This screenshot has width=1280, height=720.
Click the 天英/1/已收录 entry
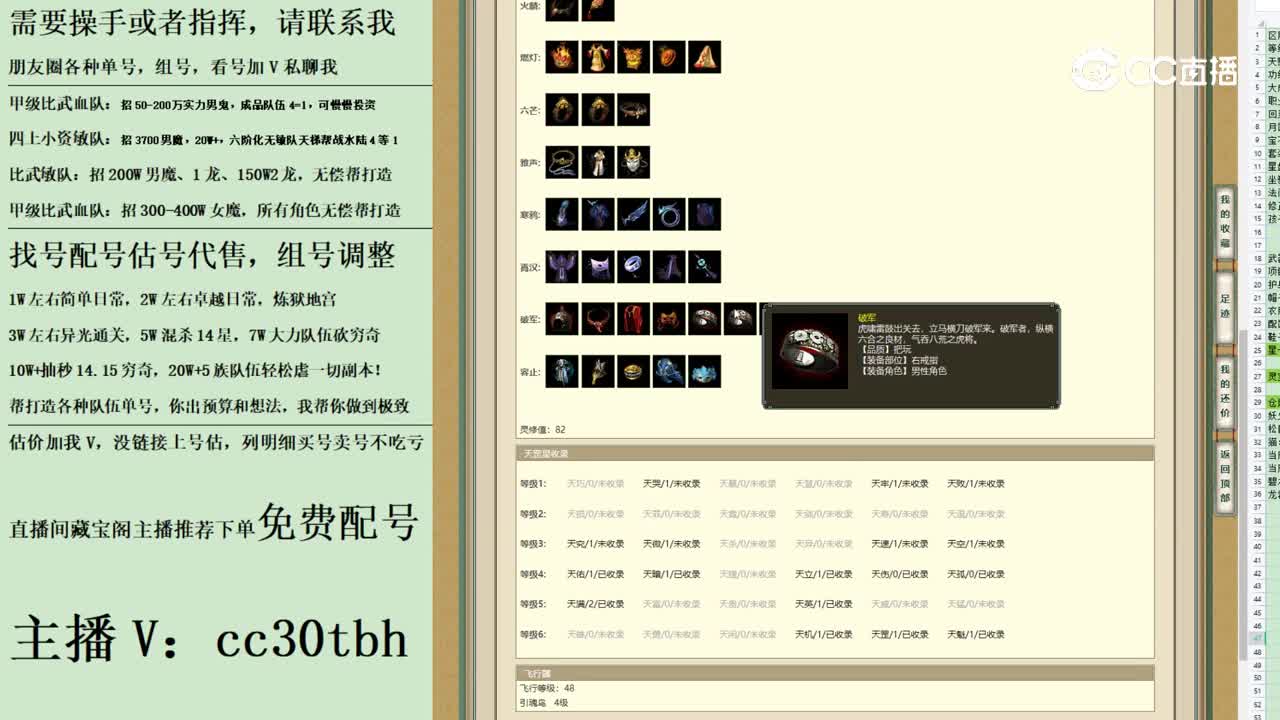(x=823, y=604)
